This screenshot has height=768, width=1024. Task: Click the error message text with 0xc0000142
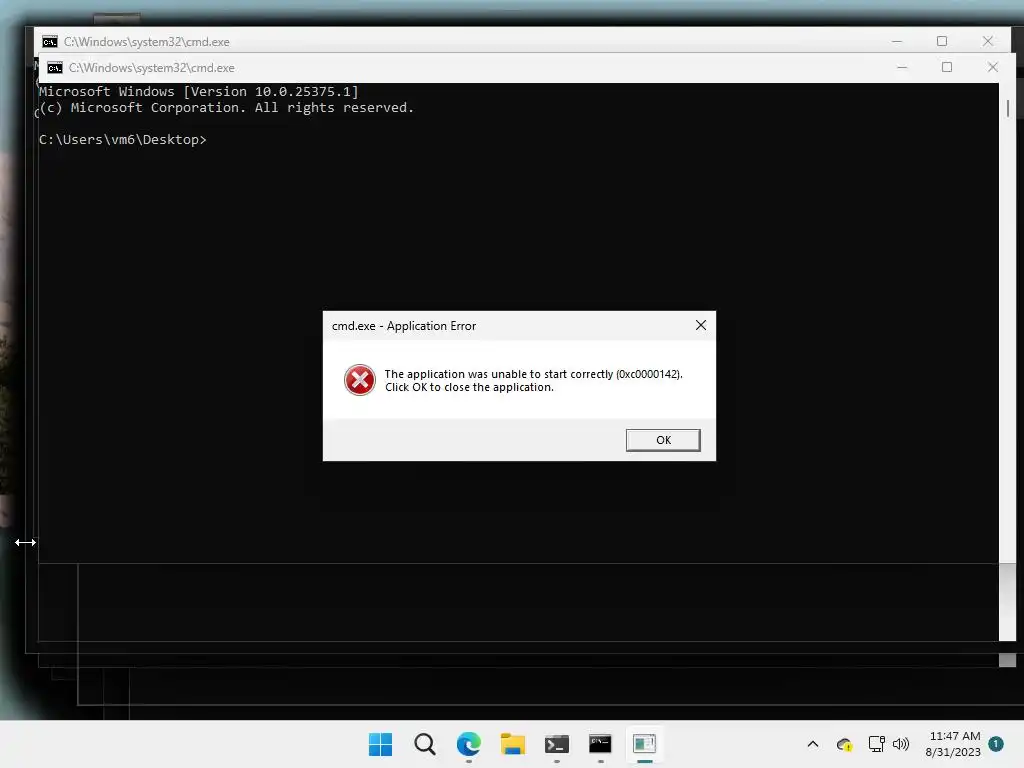point(533,381)
